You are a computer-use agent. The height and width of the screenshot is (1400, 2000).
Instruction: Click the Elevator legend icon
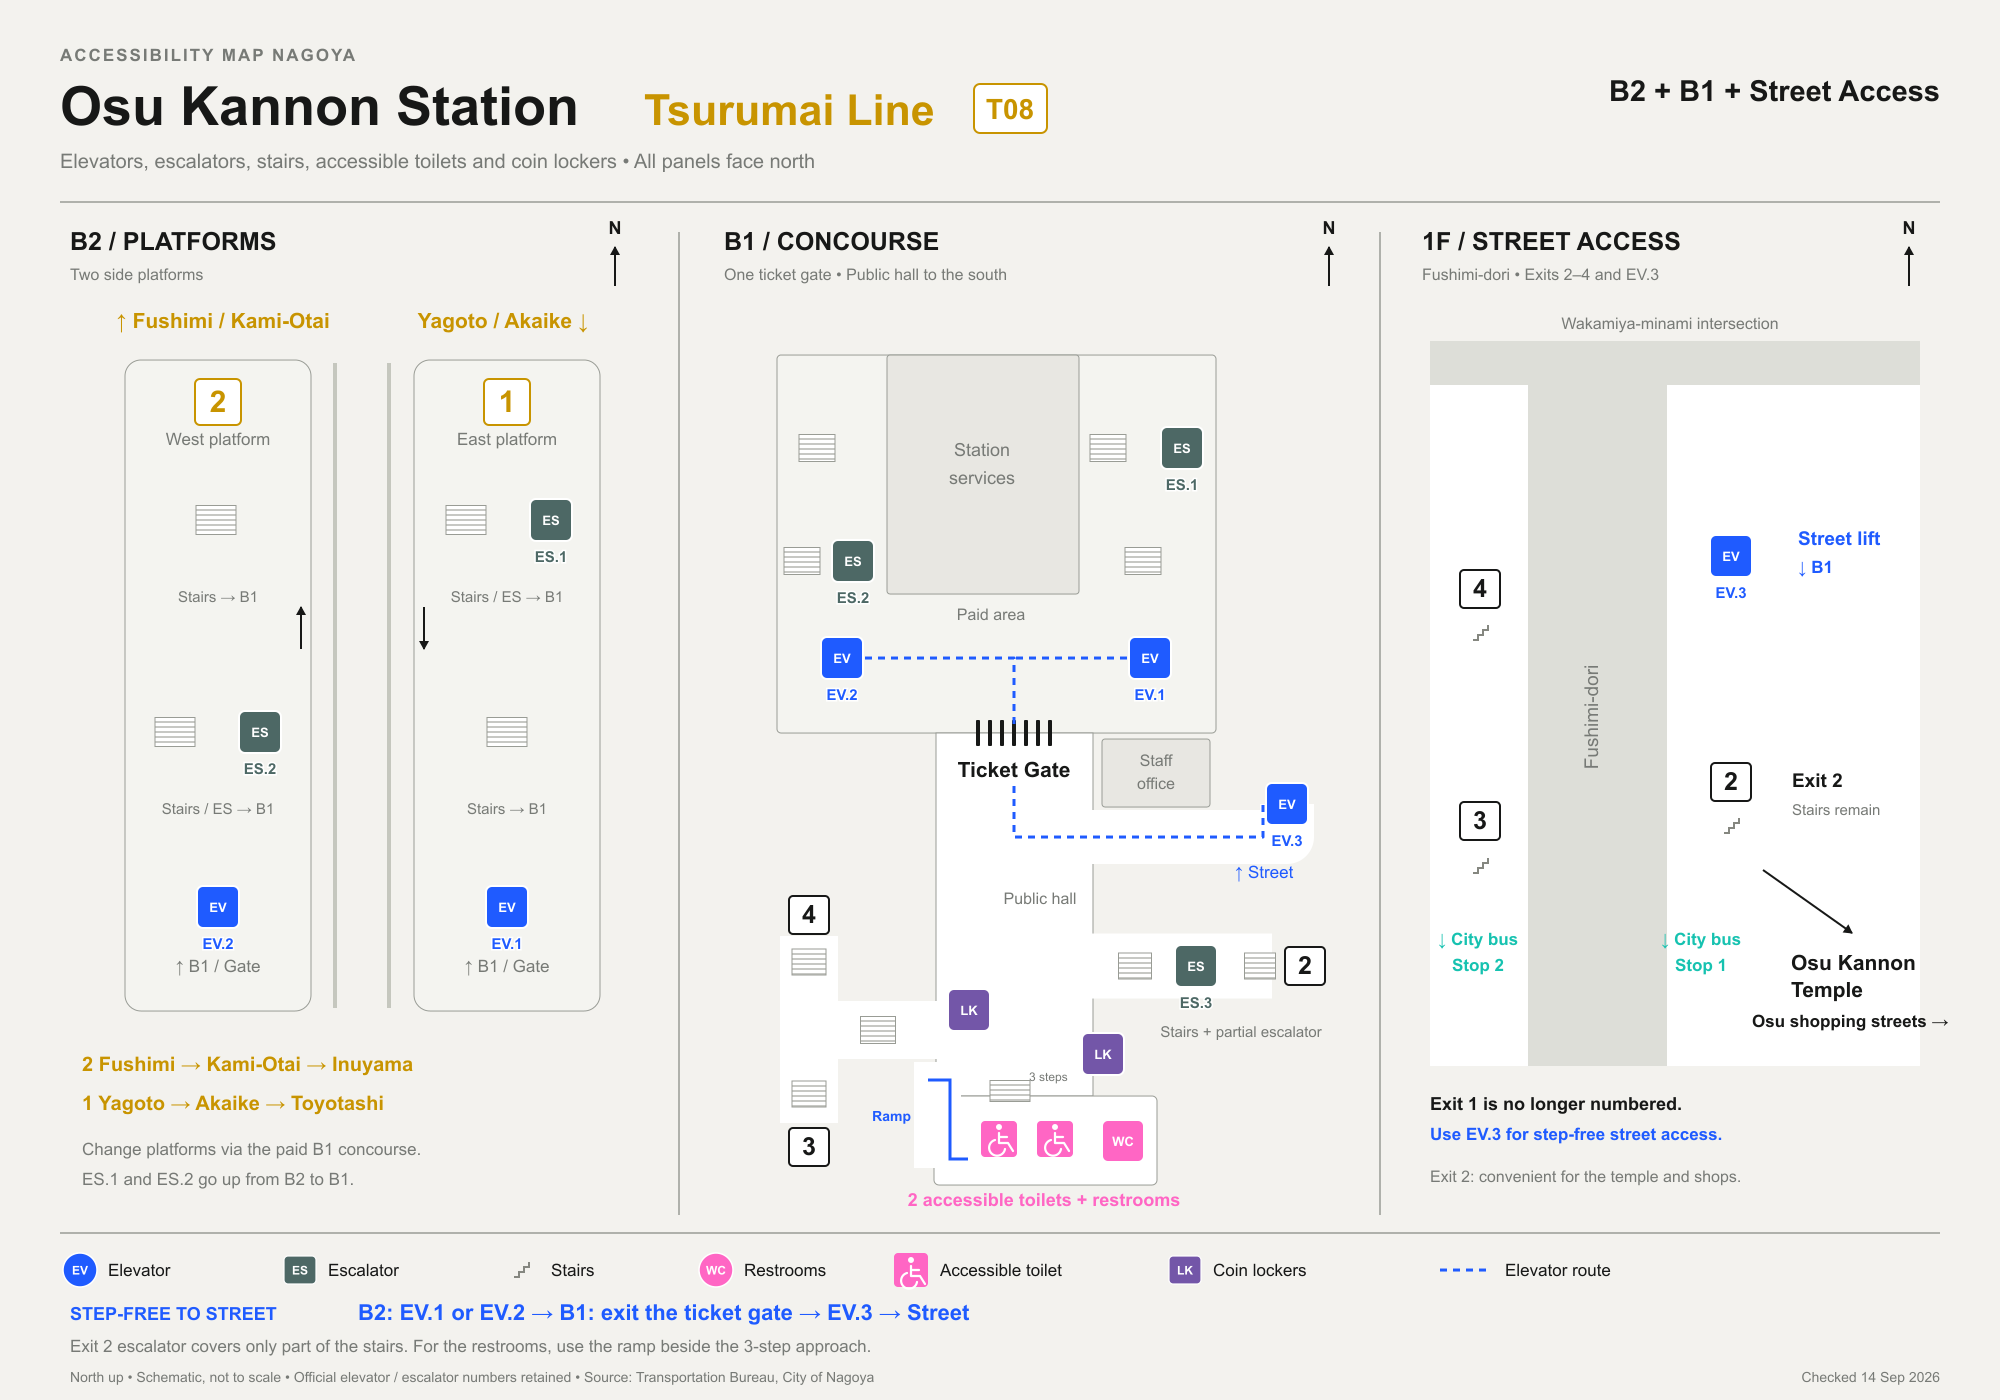(x=80, y=1270)
